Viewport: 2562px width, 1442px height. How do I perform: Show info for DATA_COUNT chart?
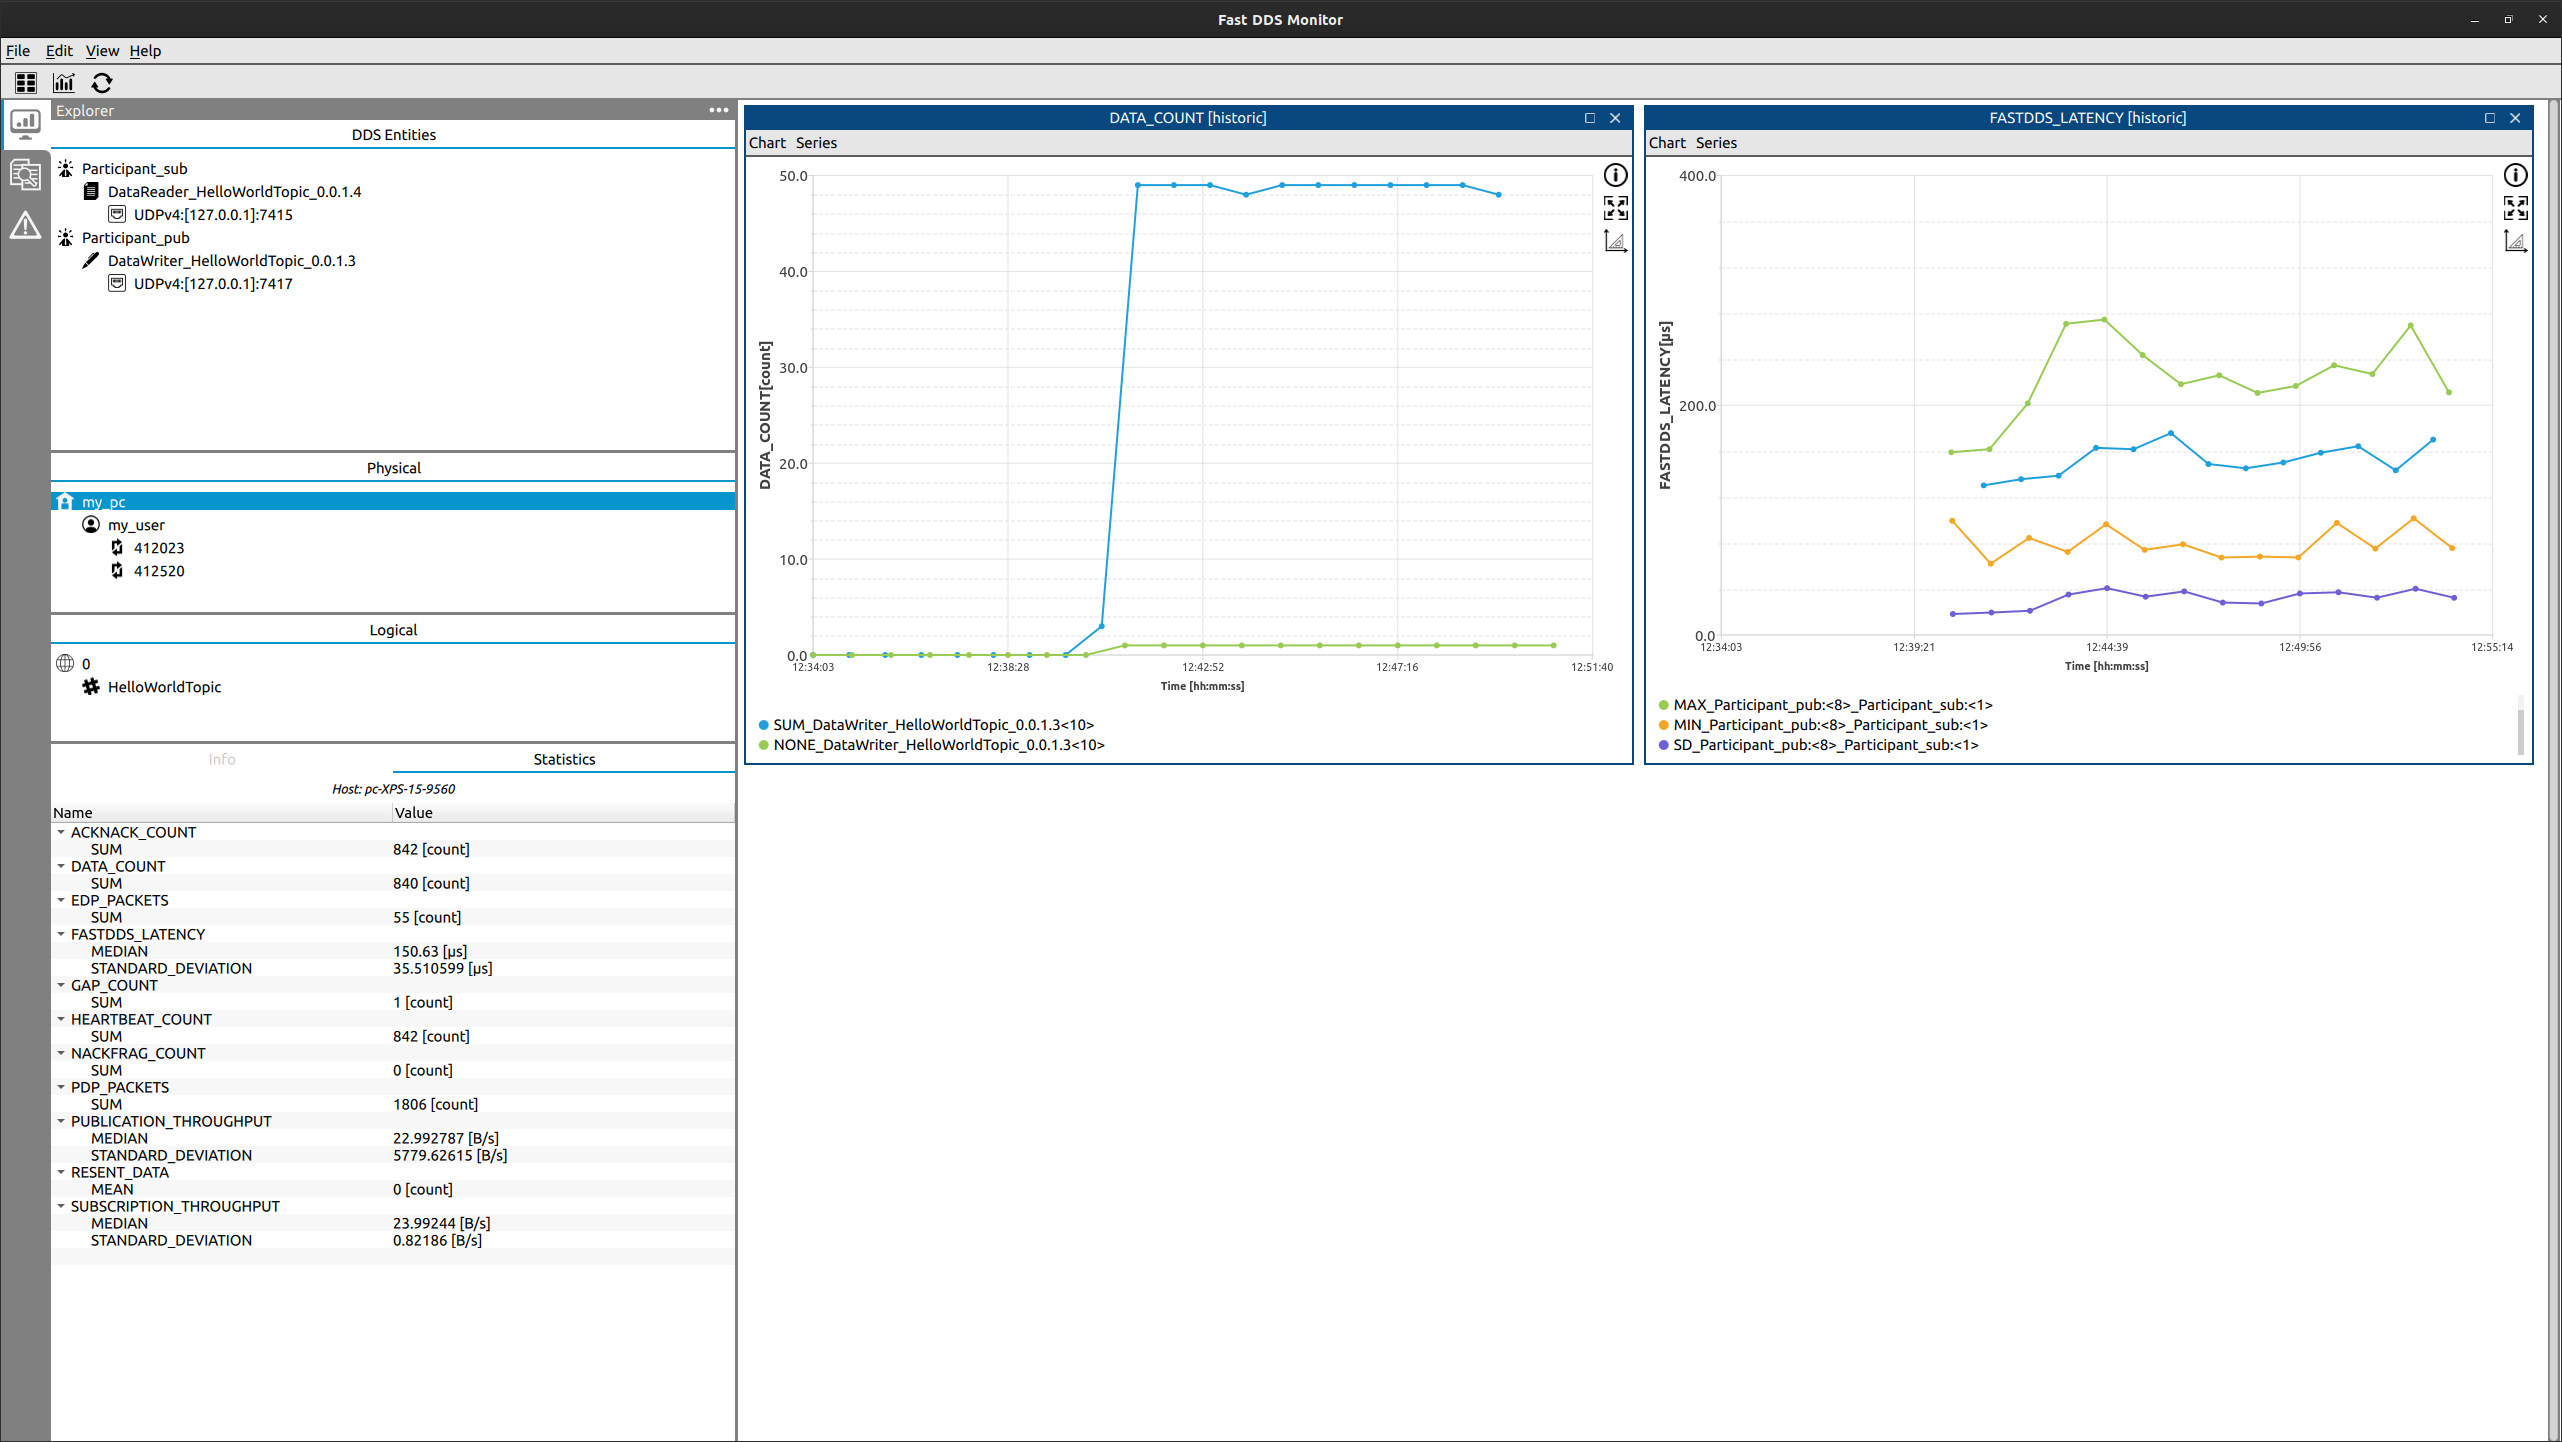point(1615,175)
